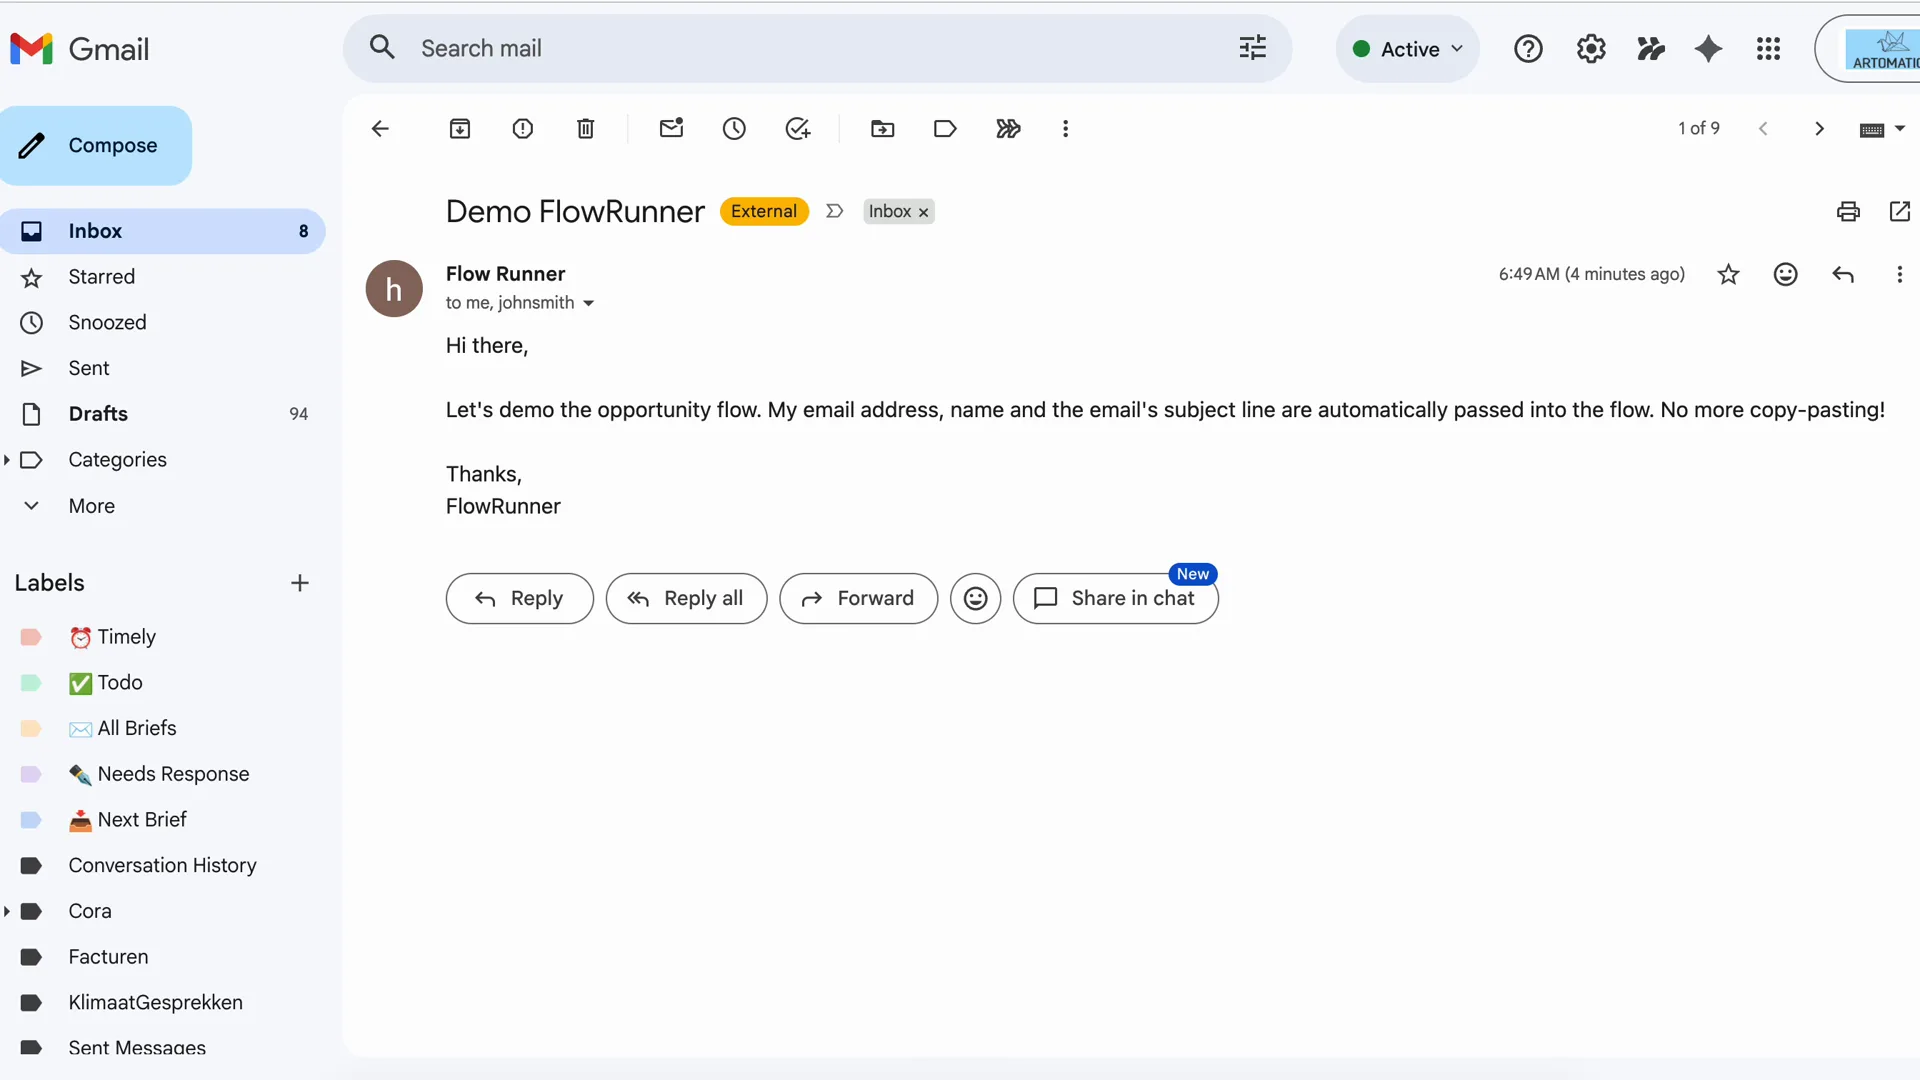Viewport: 1920px width, 1080px height.
Task: Open input tools keyboard dropdown
Action: [1882, 130]
